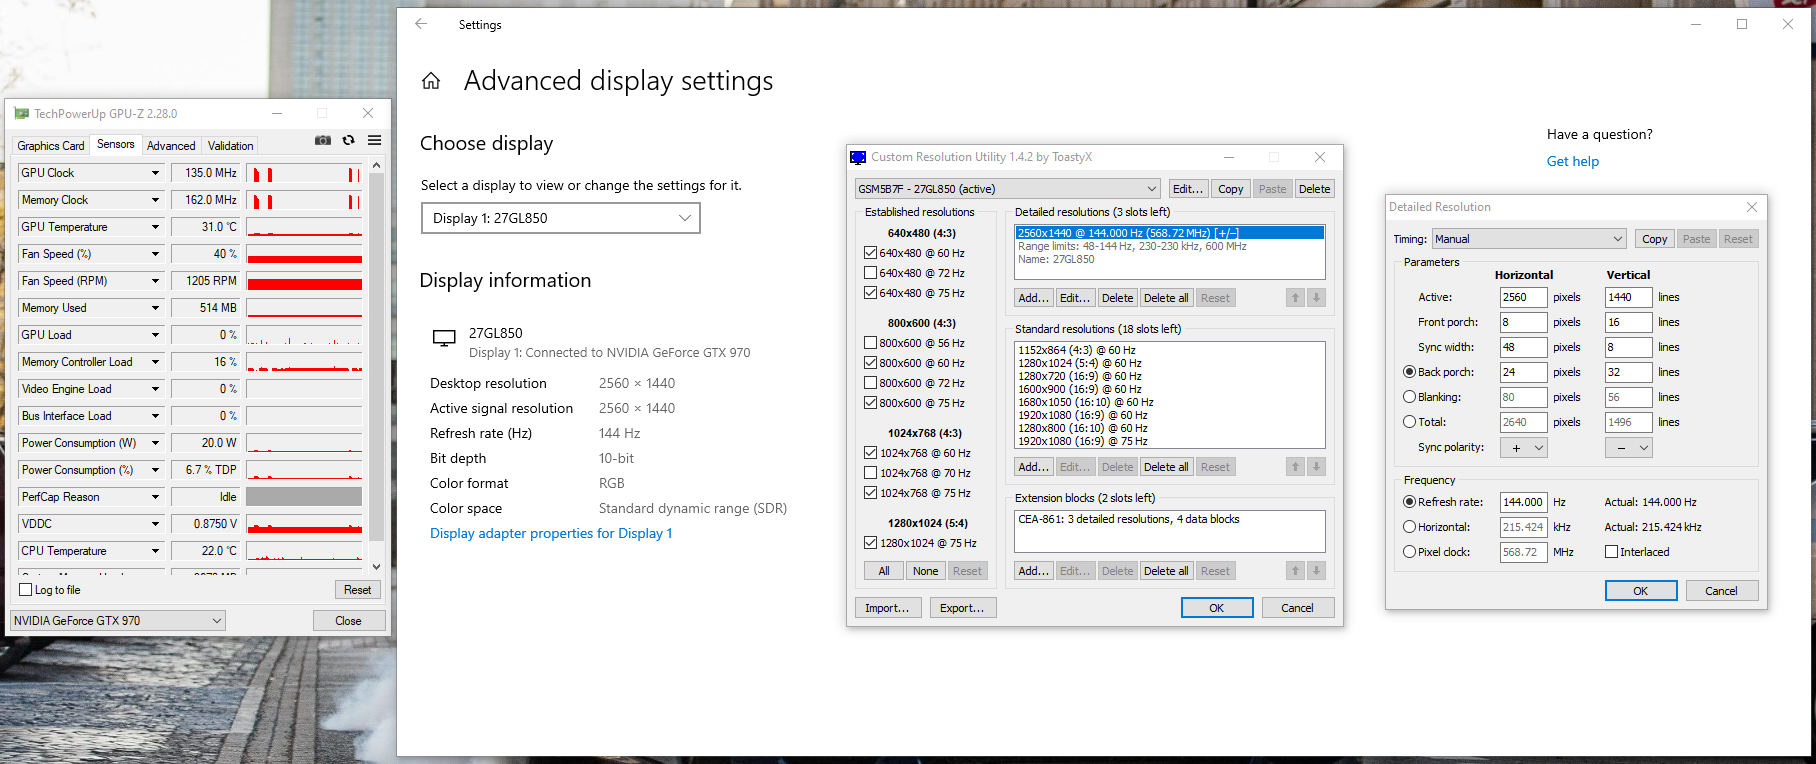Image resolution: width=1816 pixels, height=764 pixels.
Task: Click the Custom Resolution Utility title icon
Action: point(858,157)
